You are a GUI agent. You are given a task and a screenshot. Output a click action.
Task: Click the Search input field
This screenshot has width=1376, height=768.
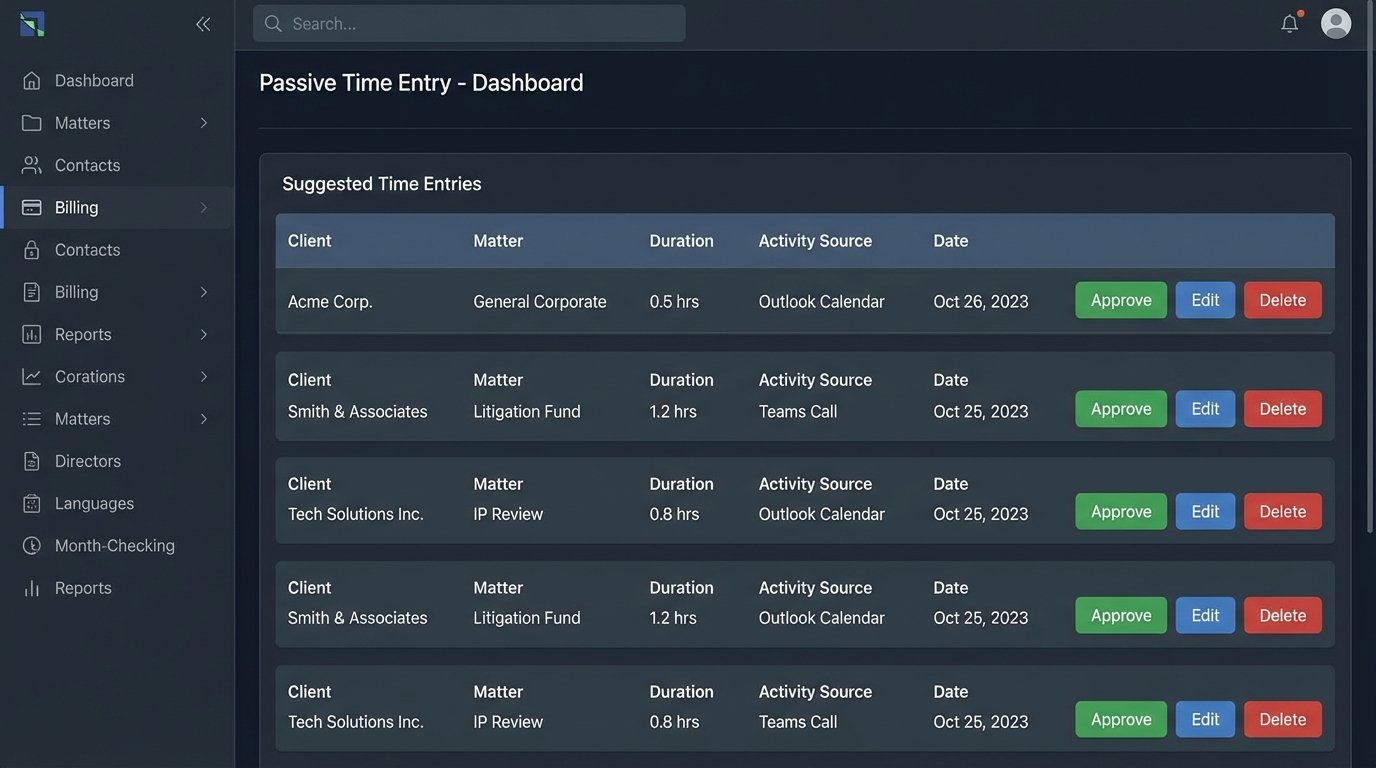pos(480,23)
